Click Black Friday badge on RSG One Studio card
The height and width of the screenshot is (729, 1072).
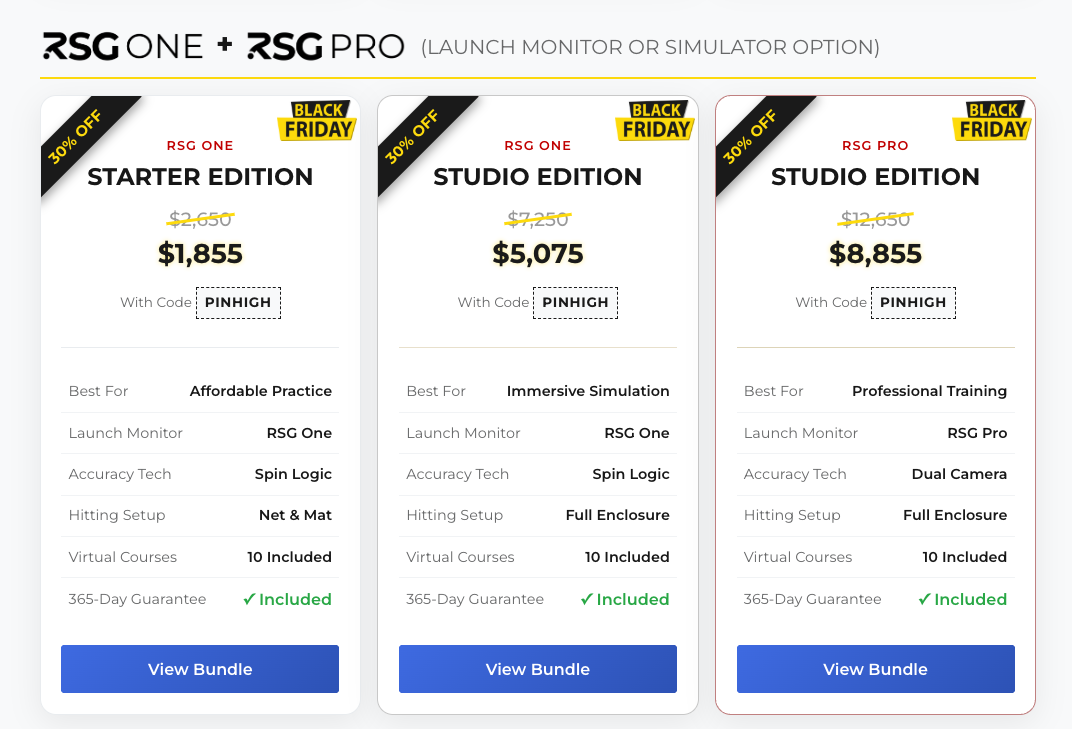click(x=654, y=120)
